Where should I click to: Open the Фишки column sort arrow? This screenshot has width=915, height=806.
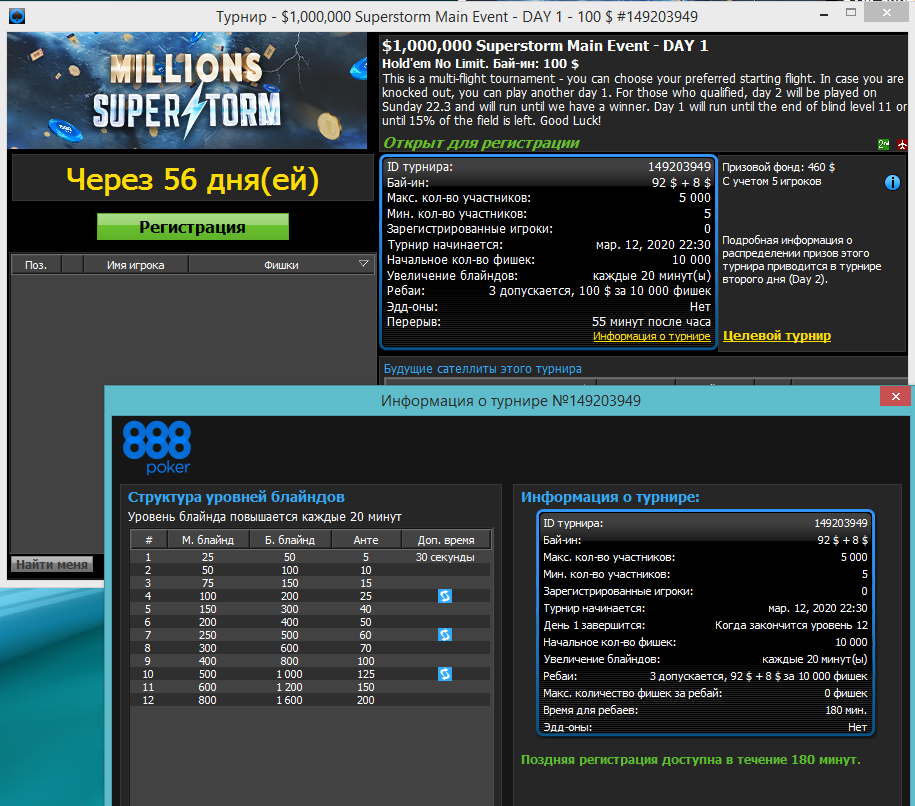[364, 264]
